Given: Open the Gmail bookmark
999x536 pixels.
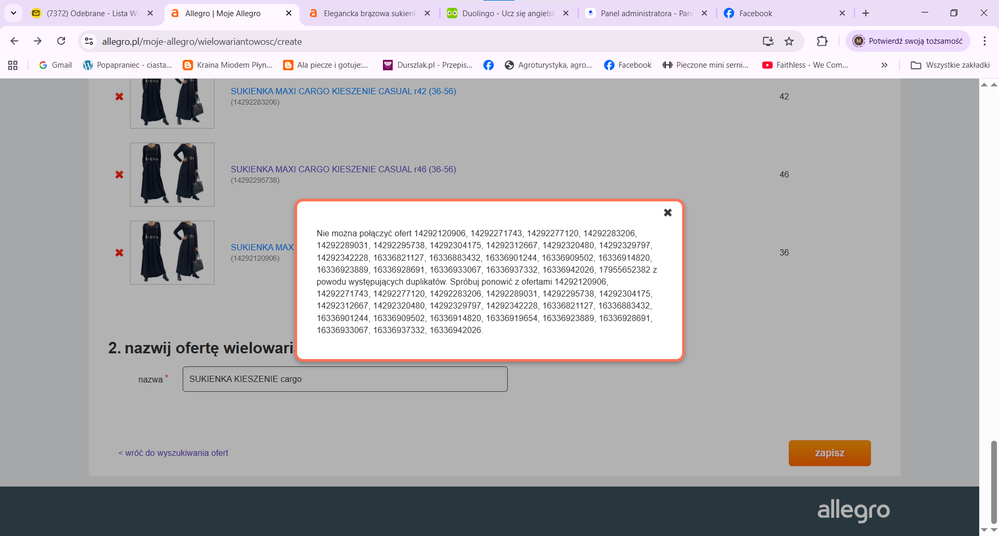Looking at the screenshot, I should [55, 65].
